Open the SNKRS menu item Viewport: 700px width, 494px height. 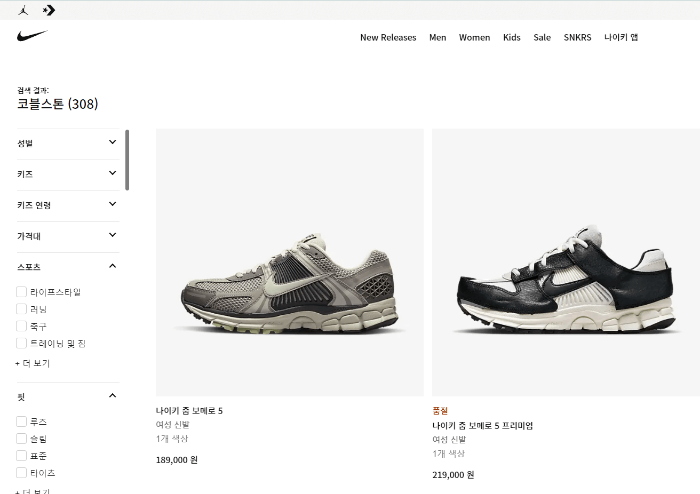click(577, 37)
